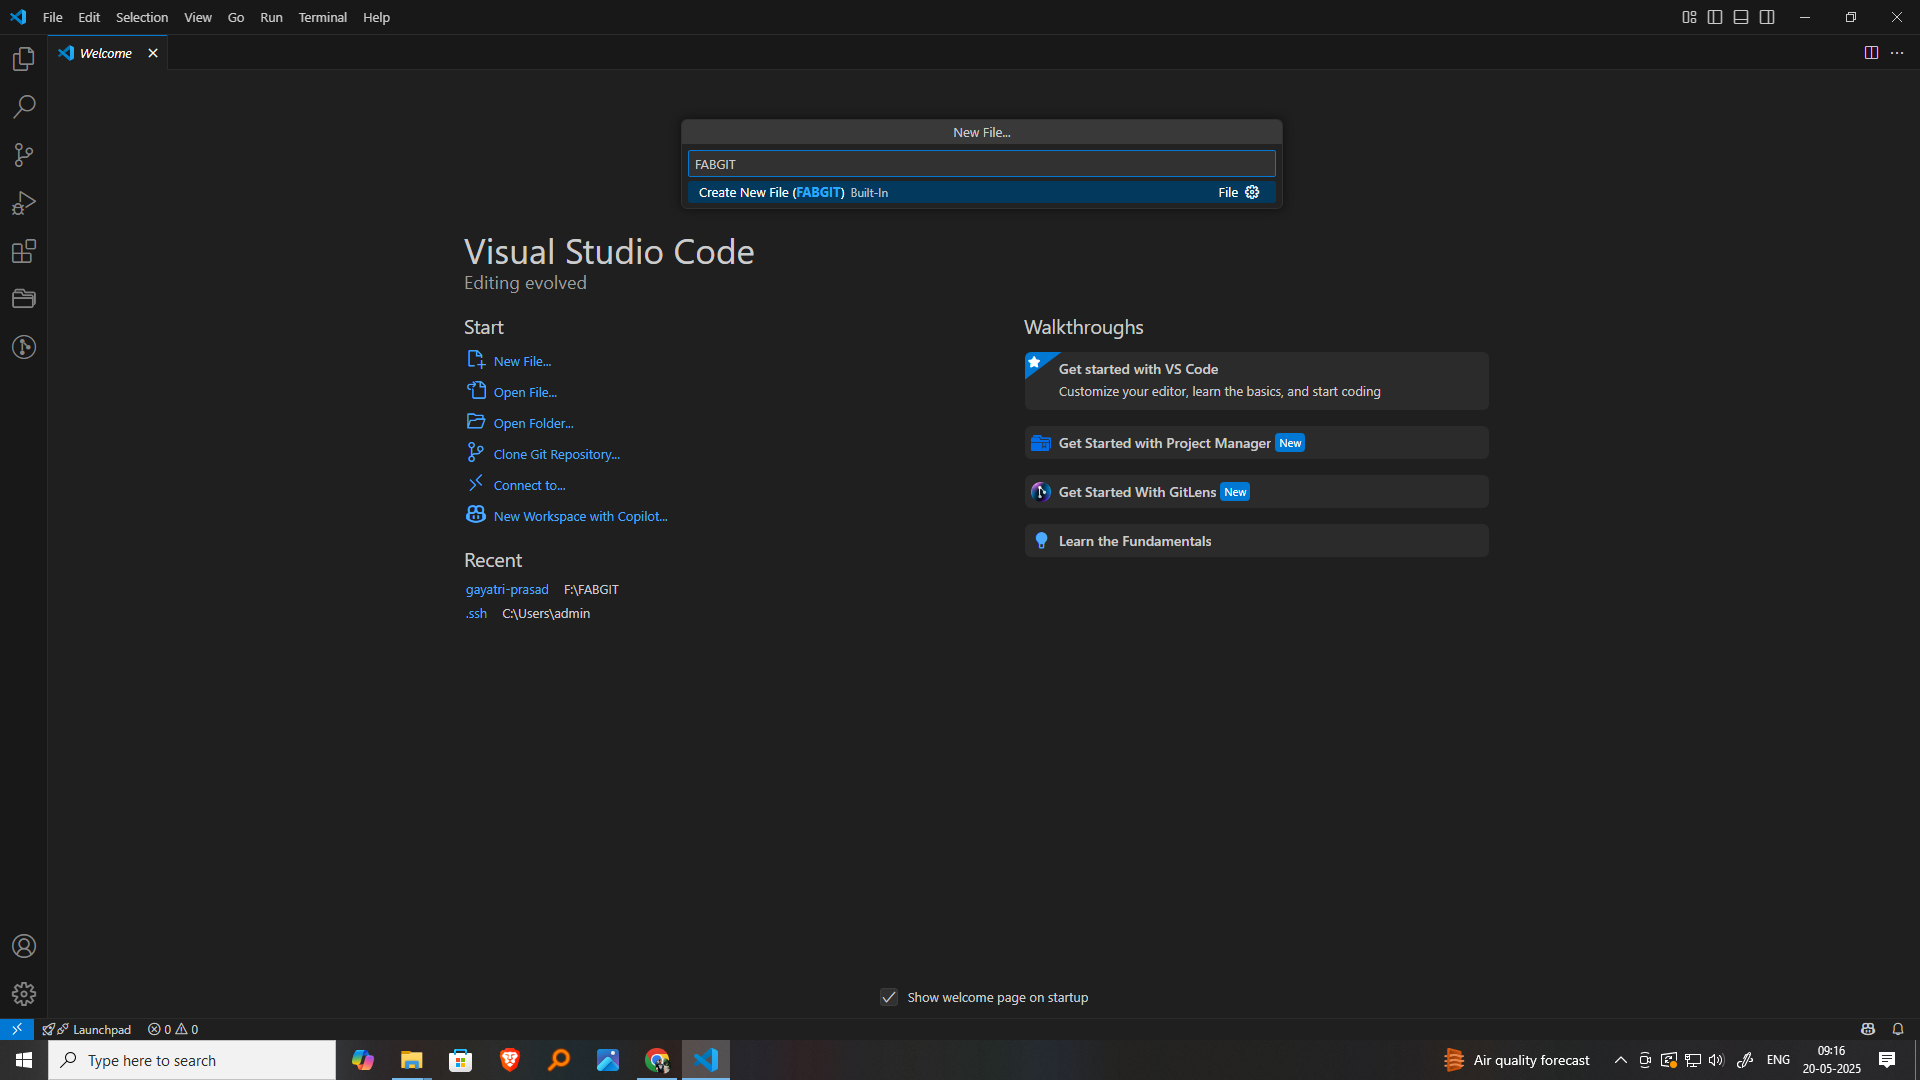Screen dimensions: 1920x1080
Task: Open recent gayatri-prasad folder
Action: [x=506, y=589]
